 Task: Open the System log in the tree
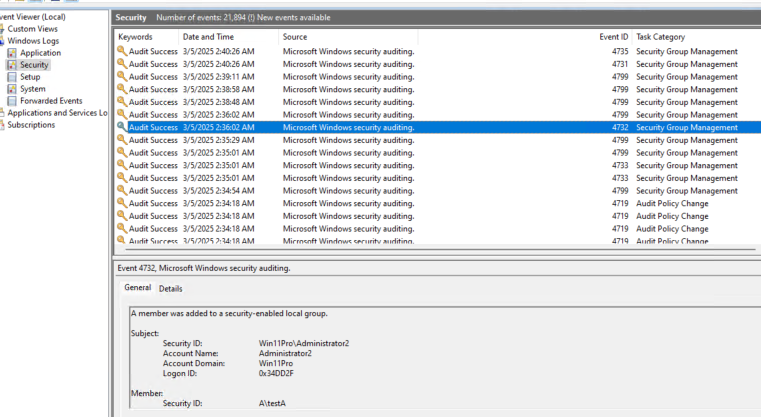click(33, 89)
